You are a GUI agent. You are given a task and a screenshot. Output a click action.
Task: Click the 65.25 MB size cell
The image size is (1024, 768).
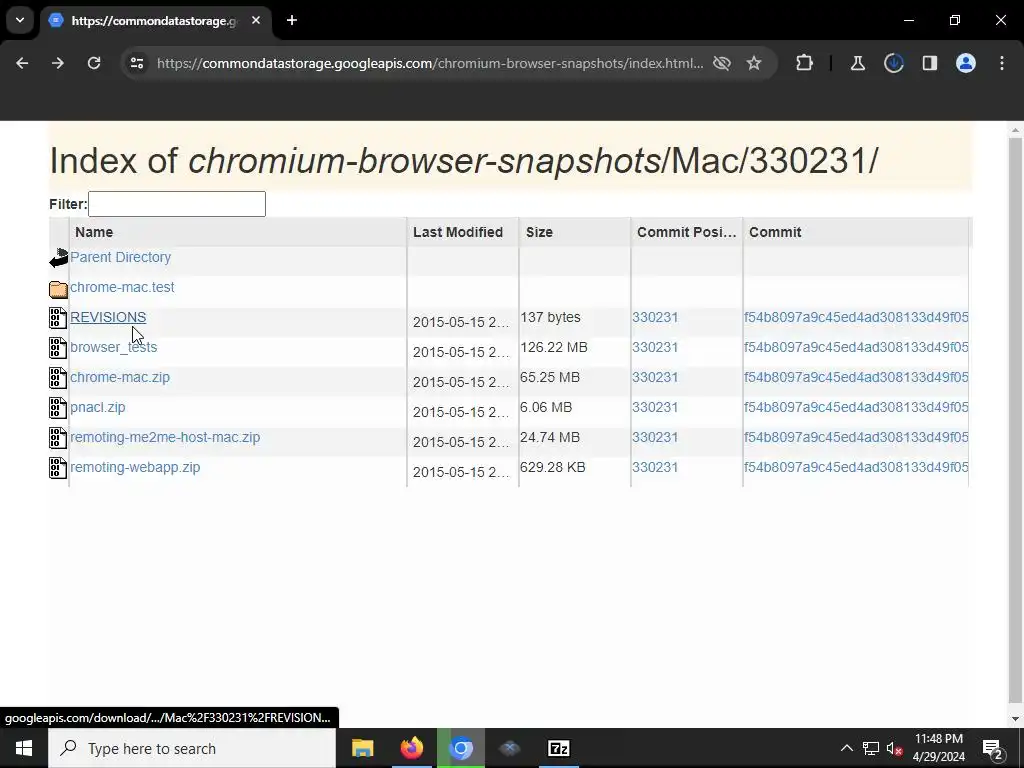[x=550, y=377]
